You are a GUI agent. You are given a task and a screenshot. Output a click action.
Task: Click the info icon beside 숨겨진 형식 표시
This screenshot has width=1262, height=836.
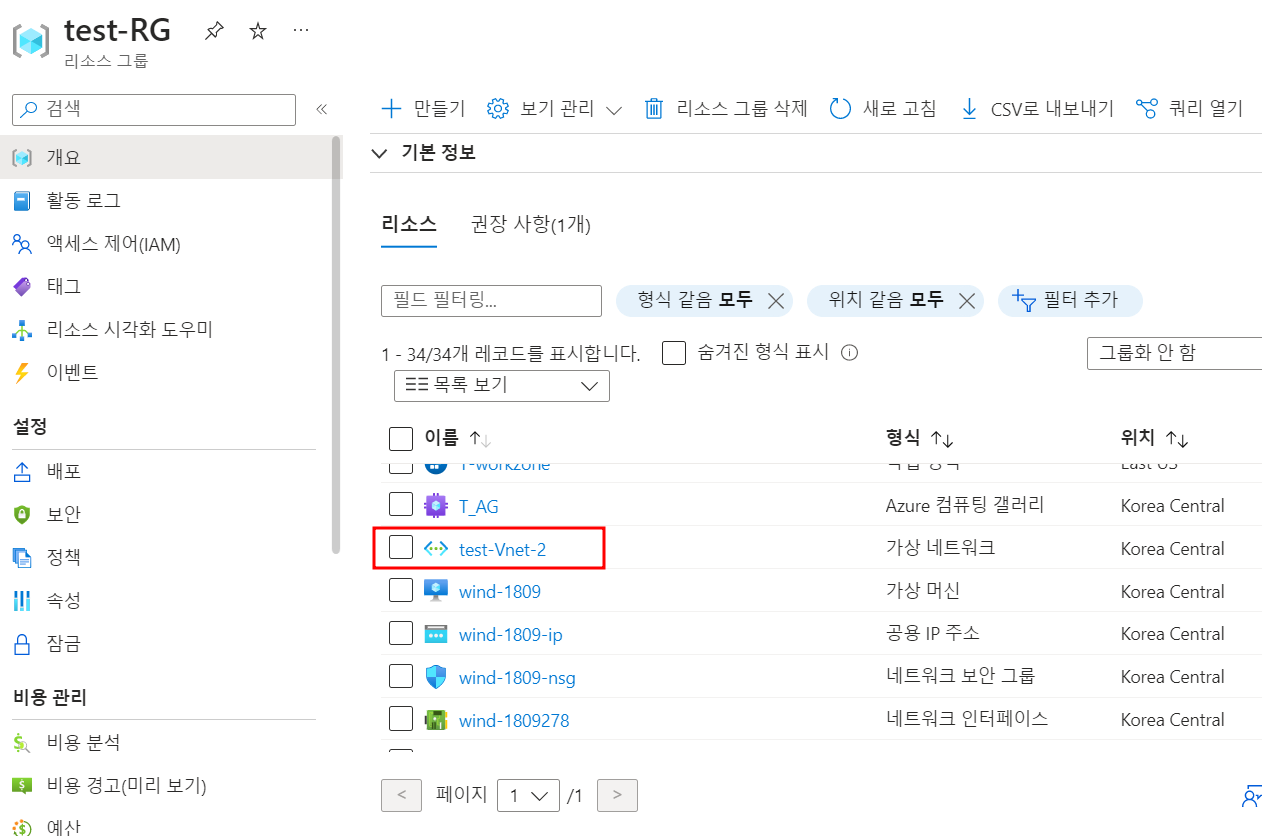[x=850, y=353]
